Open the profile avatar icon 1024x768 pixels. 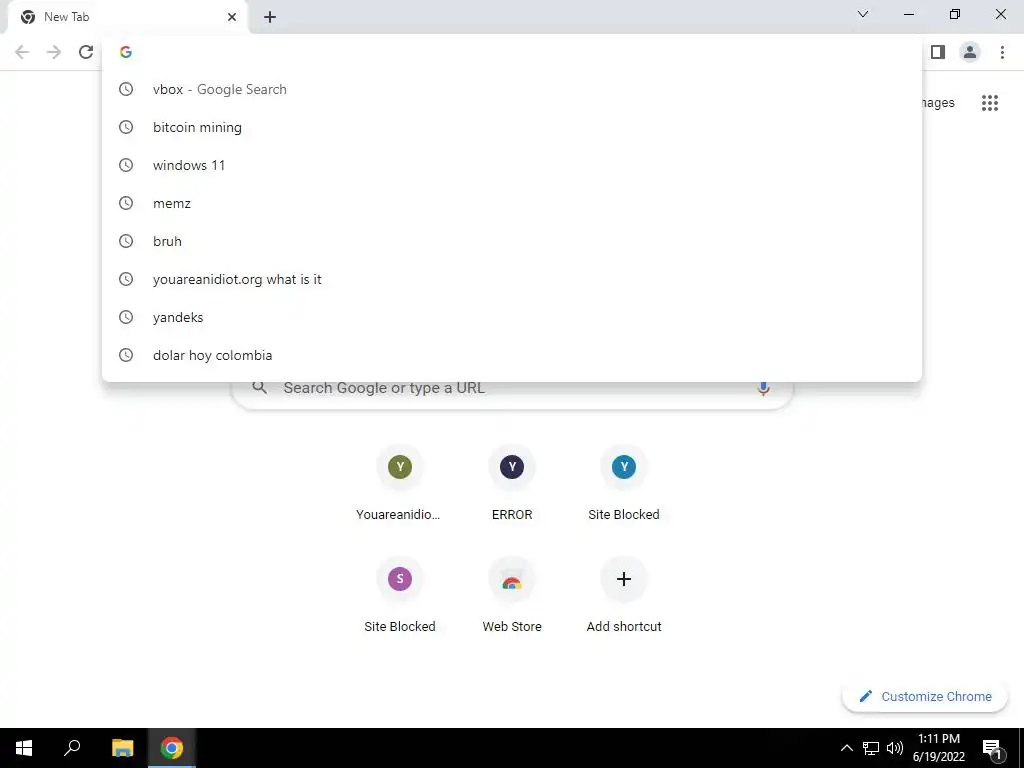point(970,52)
